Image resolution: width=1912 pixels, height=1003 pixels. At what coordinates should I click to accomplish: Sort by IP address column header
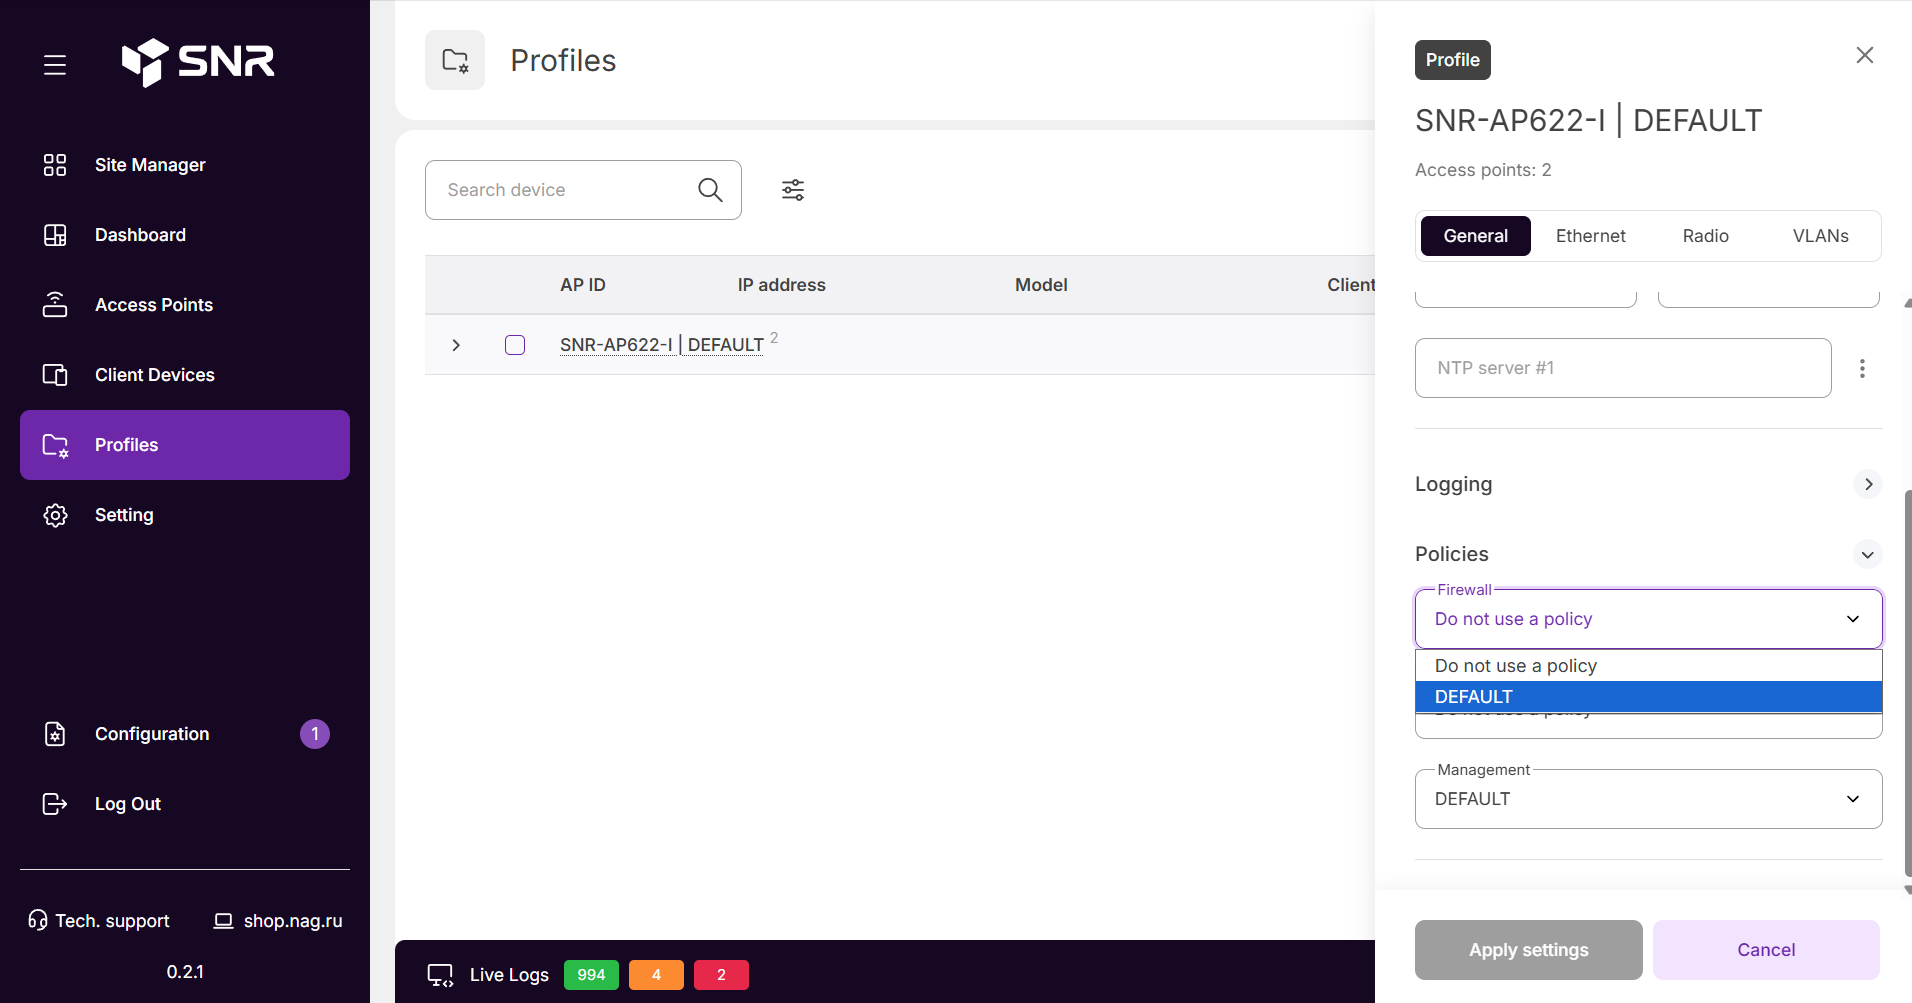point(782,285)
